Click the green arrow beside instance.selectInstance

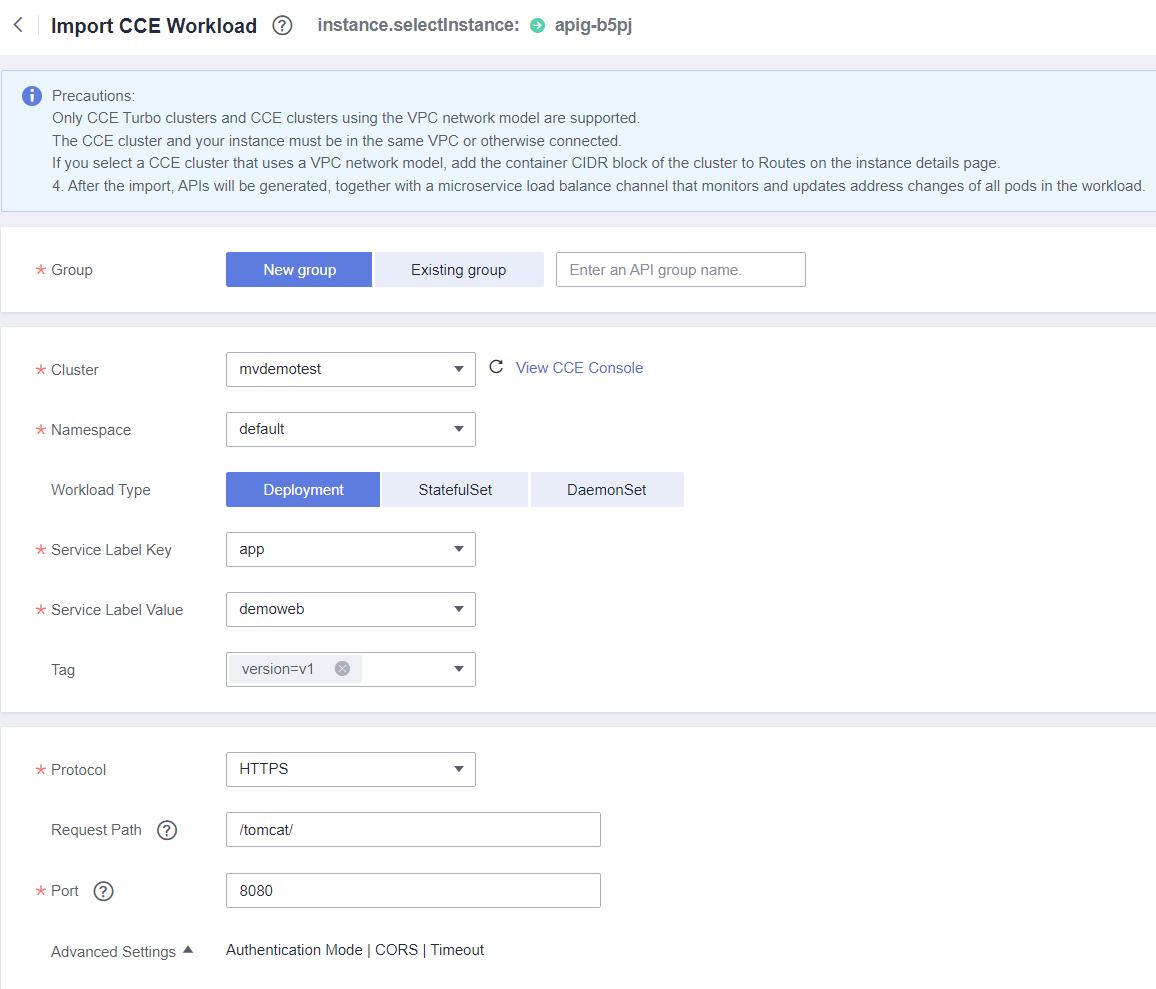click(537, 25)
